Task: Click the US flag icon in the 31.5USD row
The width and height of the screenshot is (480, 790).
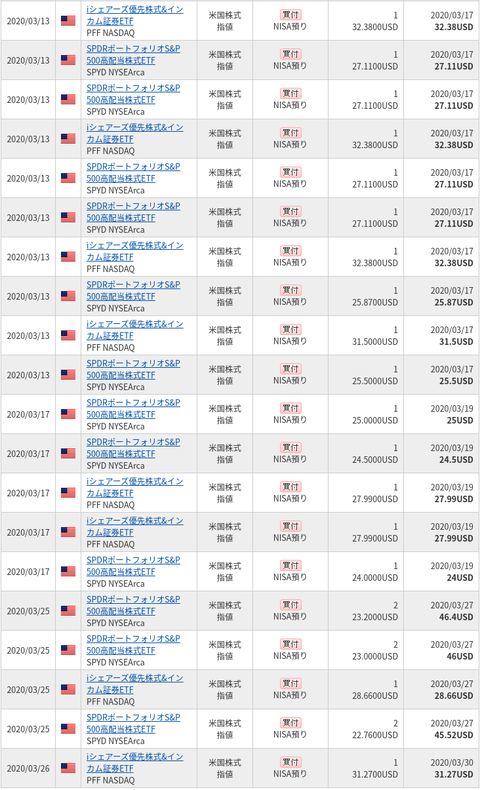Action: tap(68, 335)
